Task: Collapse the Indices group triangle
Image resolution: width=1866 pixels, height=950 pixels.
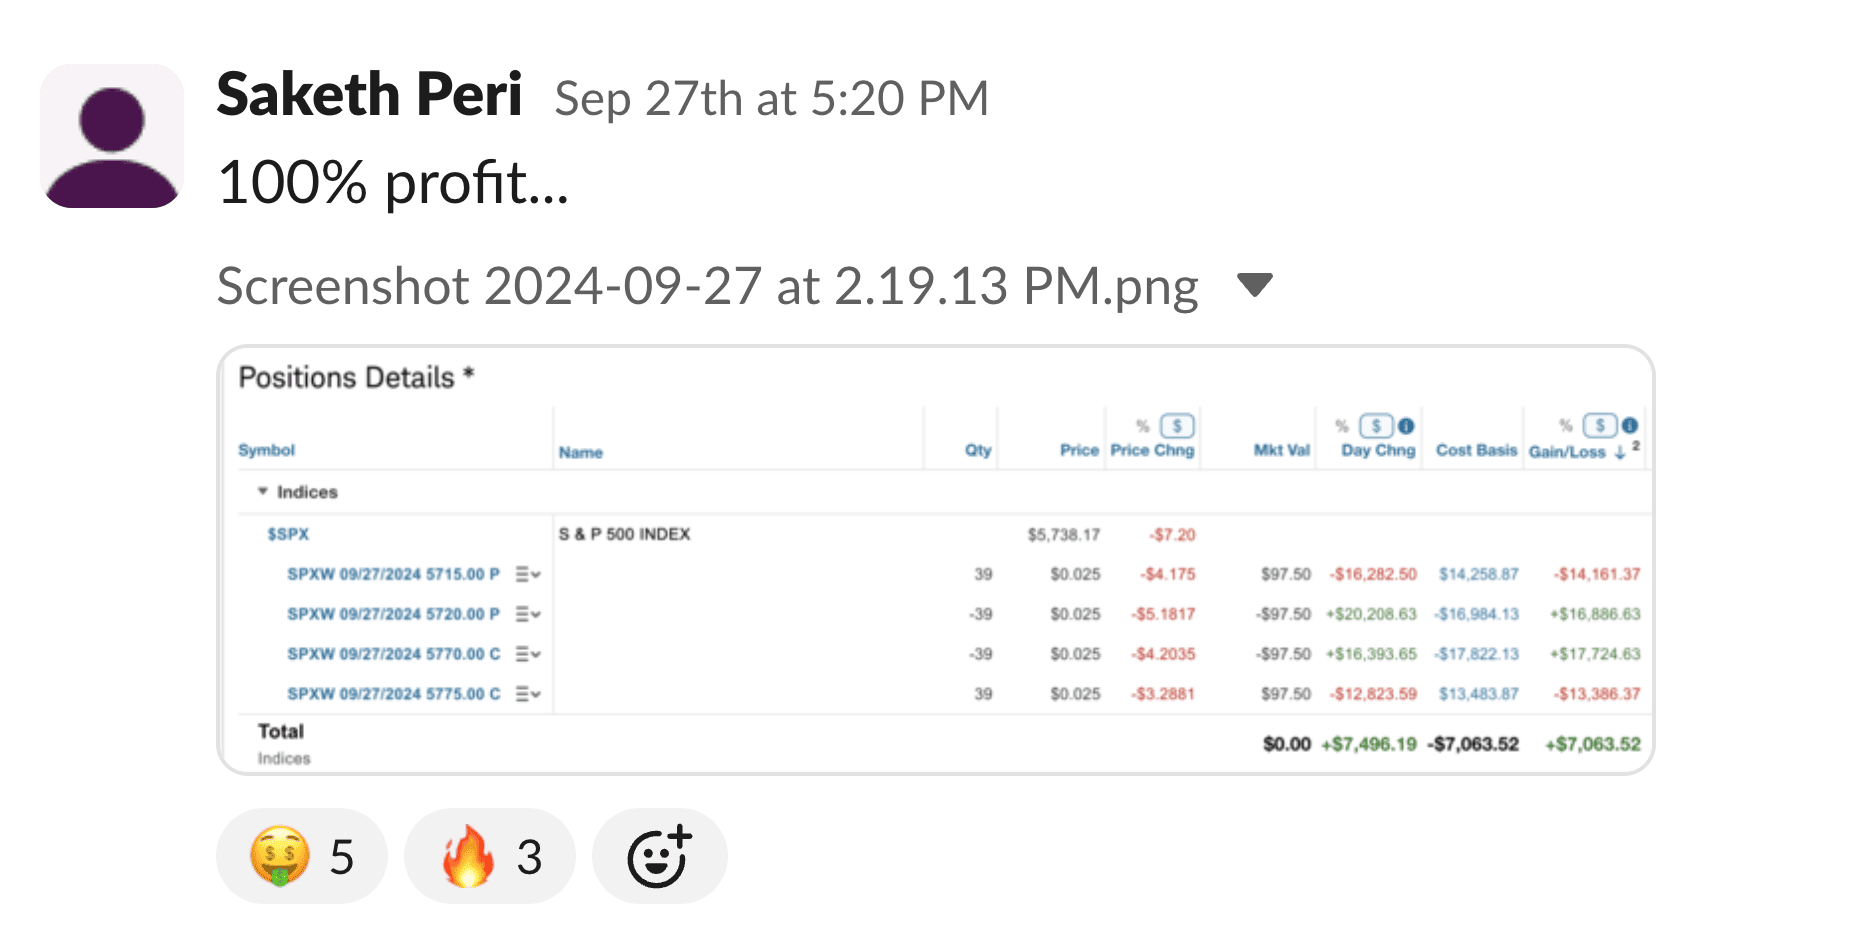Action: coord(263,491)
